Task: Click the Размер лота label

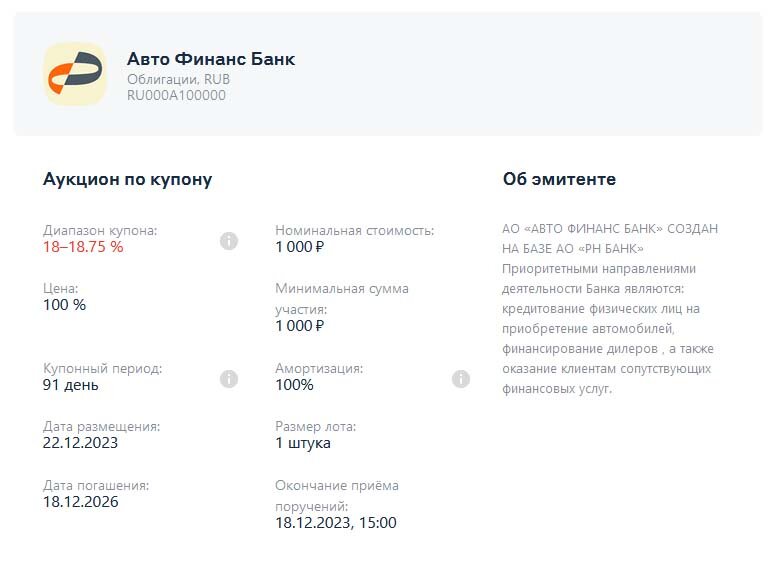Action: (x=316, y=426)
